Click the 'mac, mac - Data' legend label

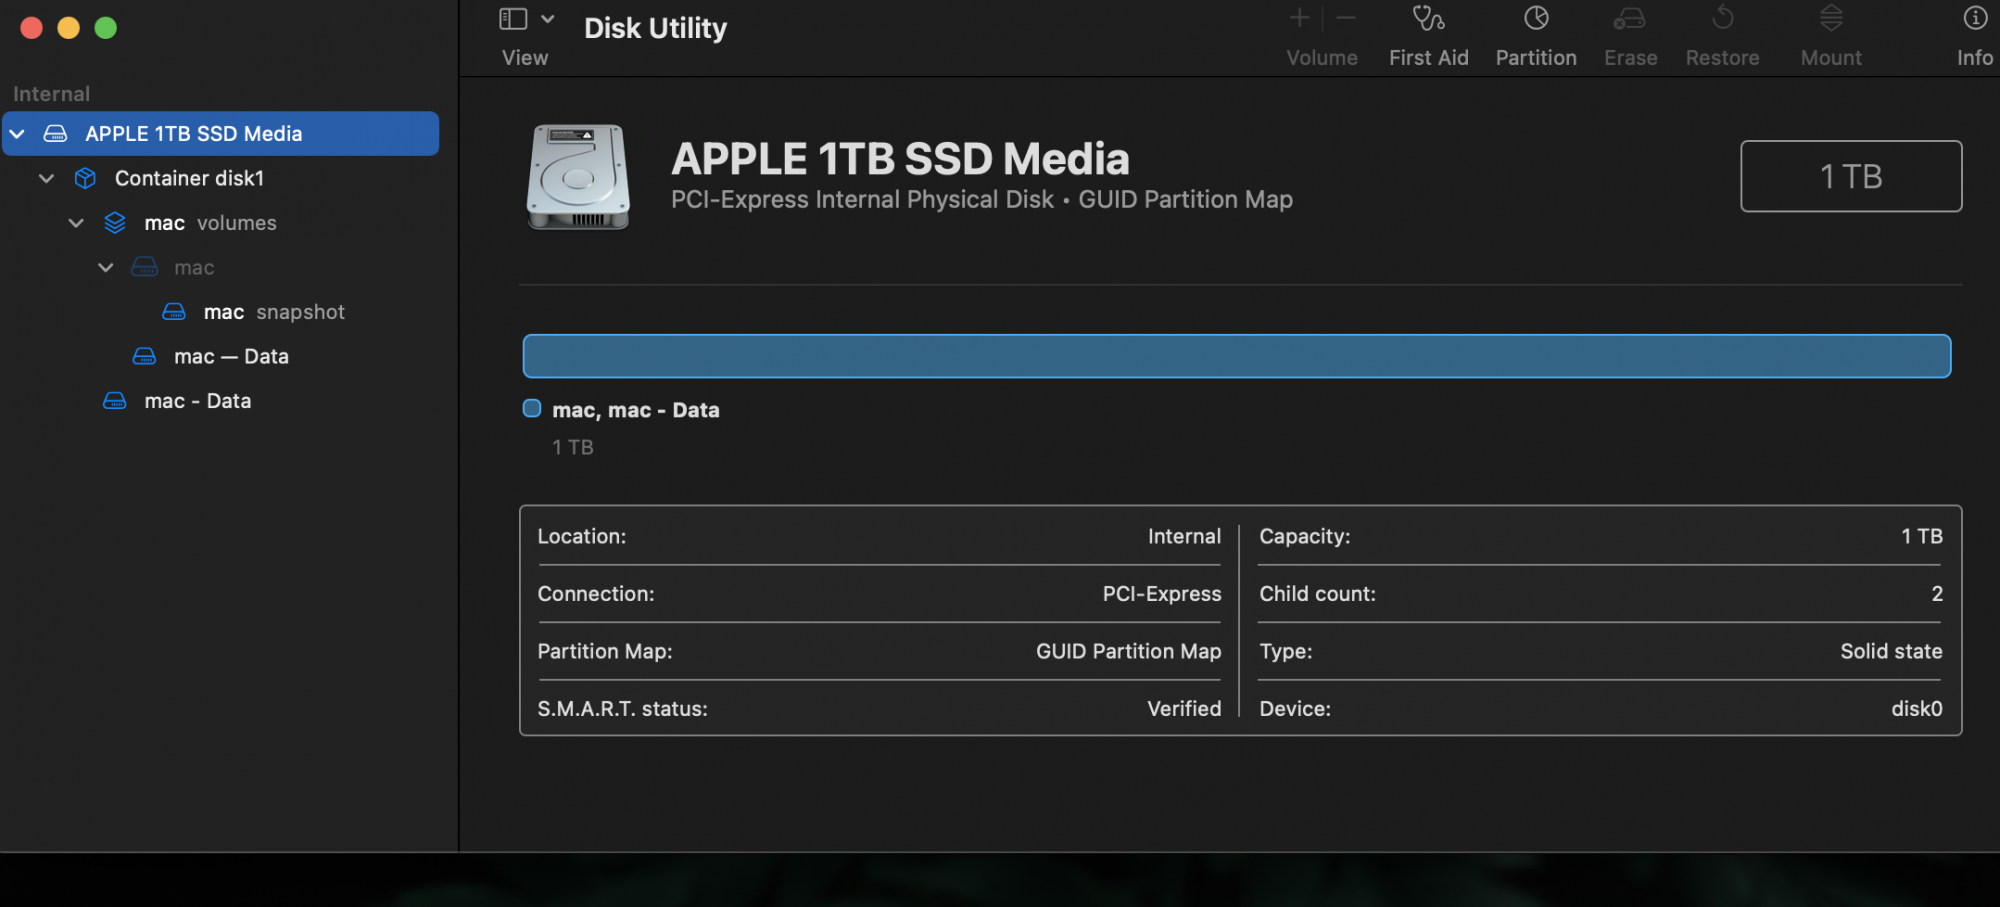[636, 410]
